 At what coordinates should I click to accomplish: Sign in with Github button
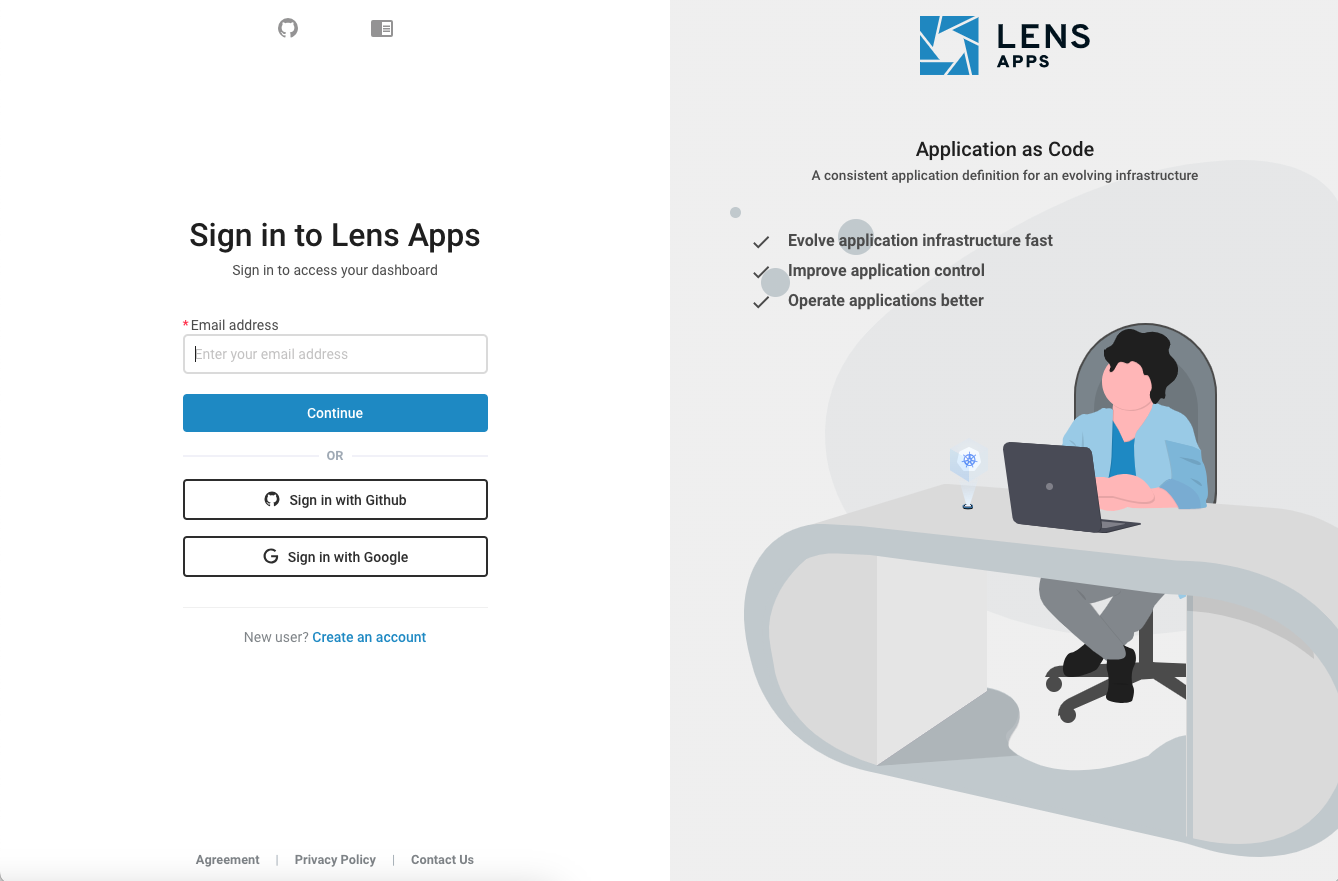[x=335, y=500]
